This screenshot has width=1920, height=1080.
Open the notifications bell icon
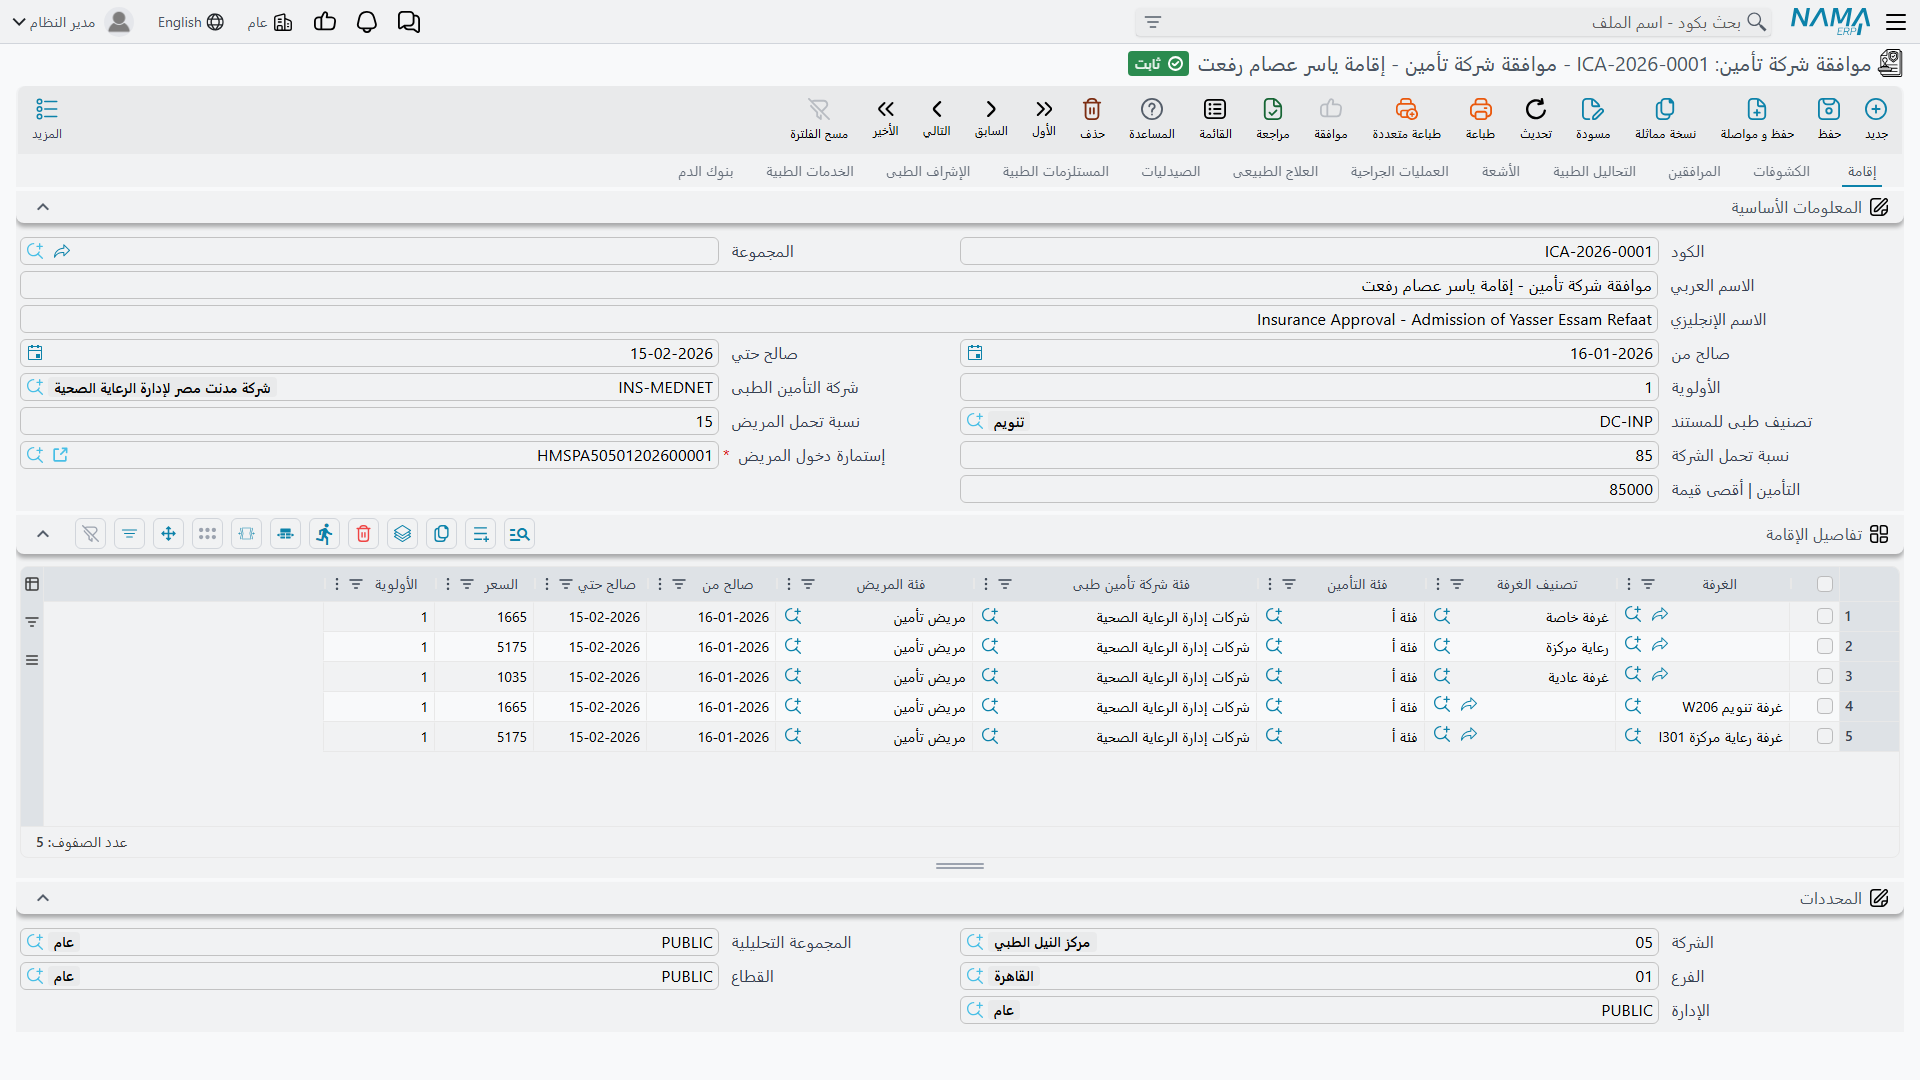(x=367, y=22)
